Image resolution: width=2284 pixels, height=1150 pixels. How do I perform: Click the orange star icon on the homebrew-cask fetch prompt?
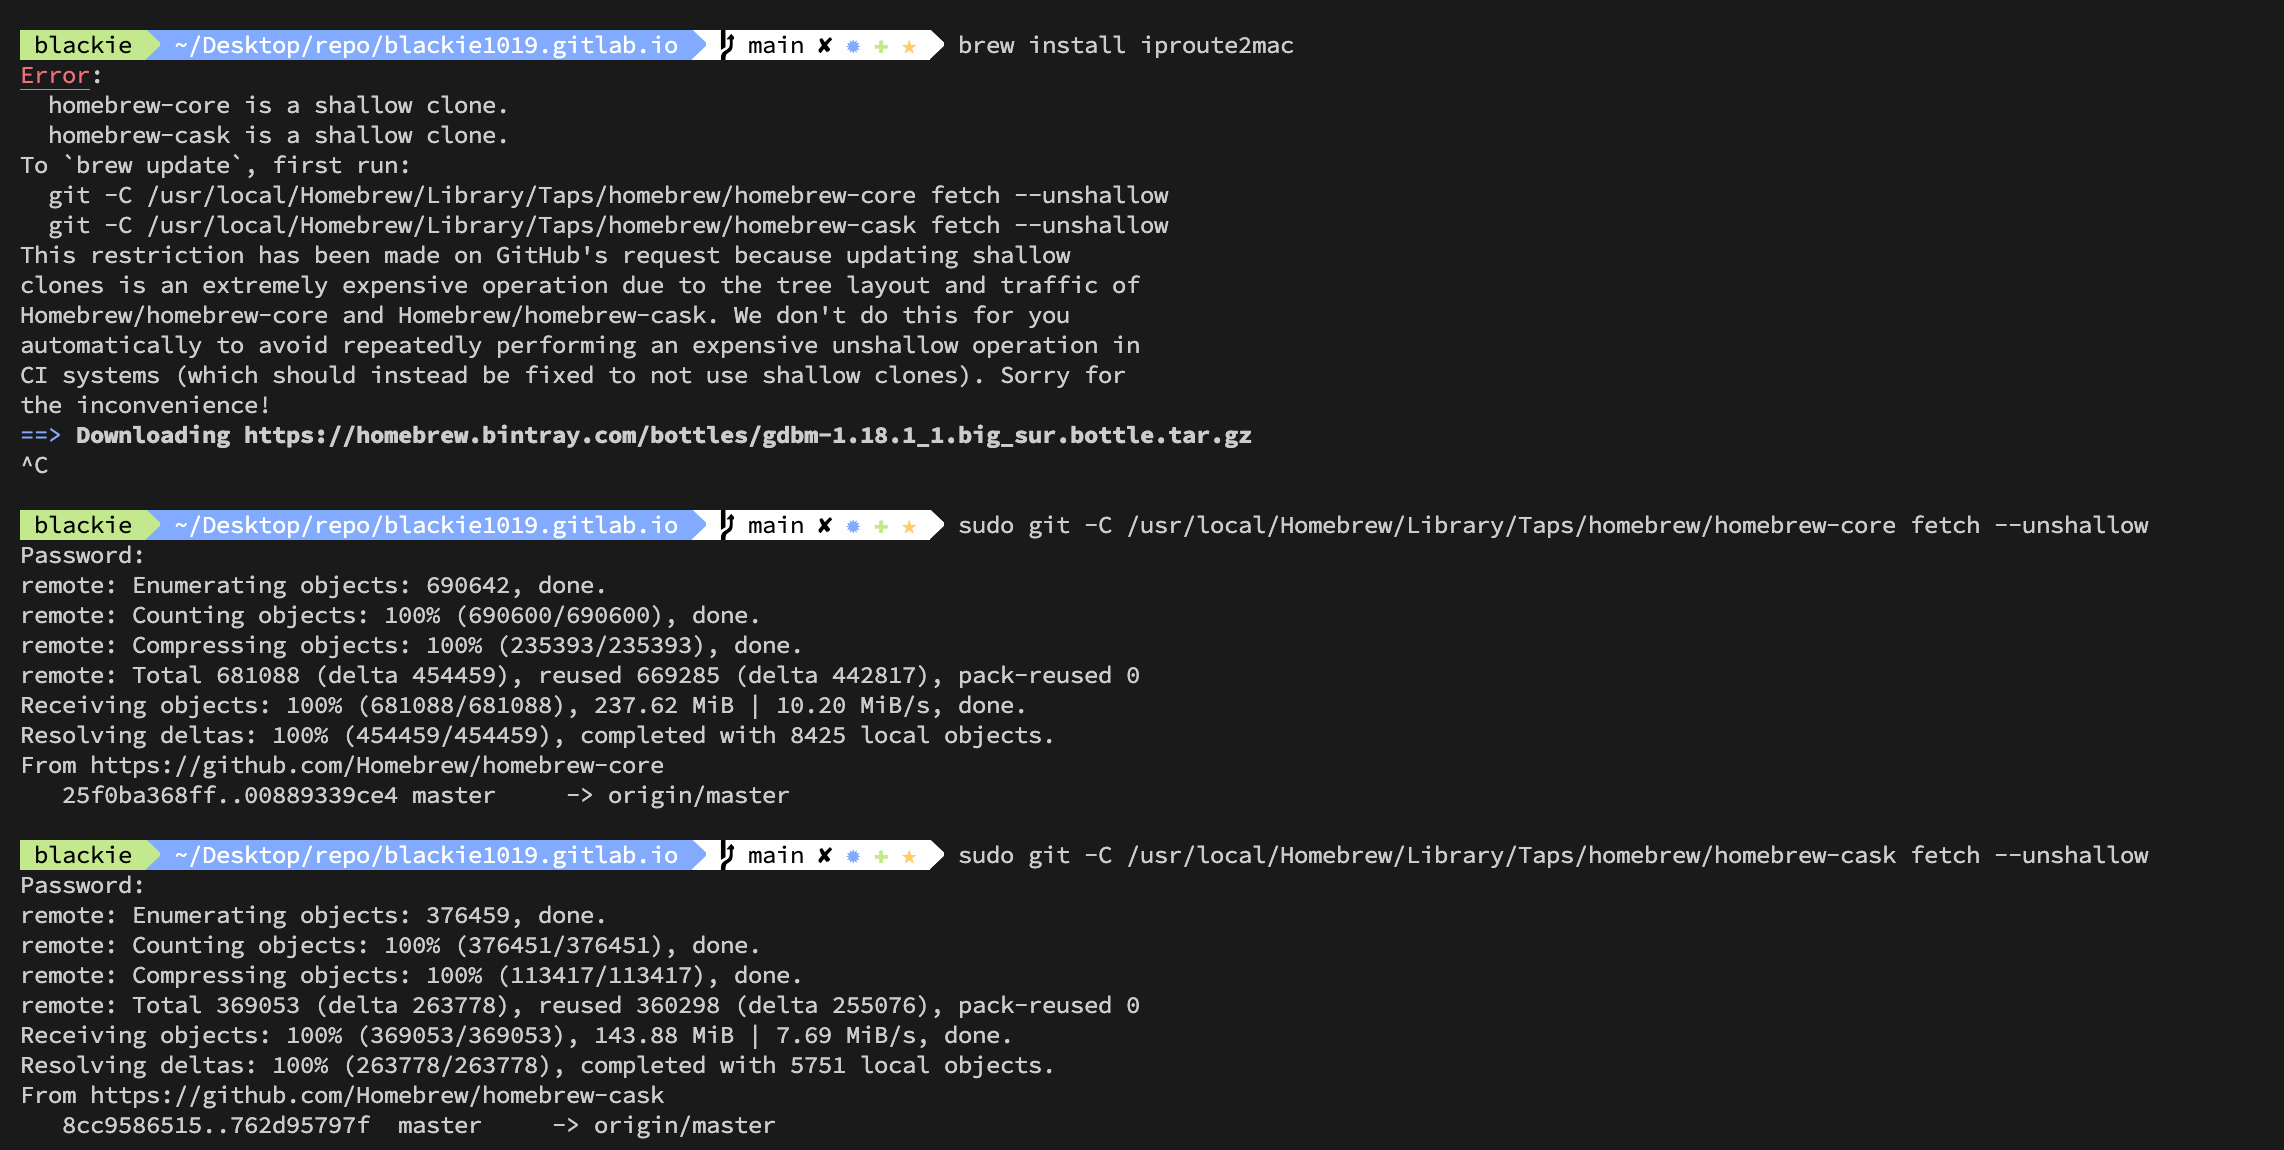pos(909,856)
